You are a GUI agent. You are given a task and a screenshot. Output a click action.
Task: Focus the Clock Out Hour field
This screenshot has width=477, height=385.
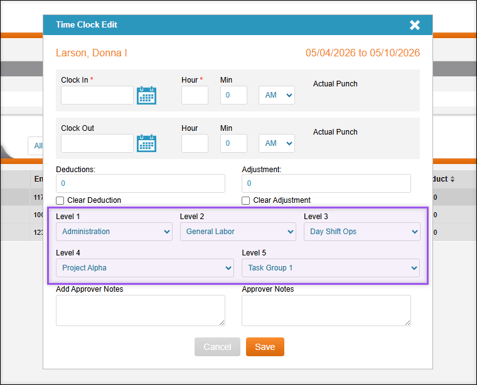195,143
